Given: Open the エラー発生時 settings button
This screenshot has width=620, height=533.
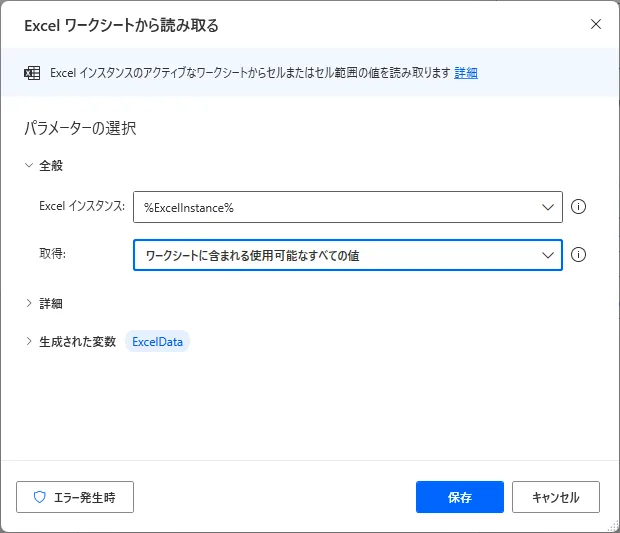Looking at the screenshot, I should [75, 497].
